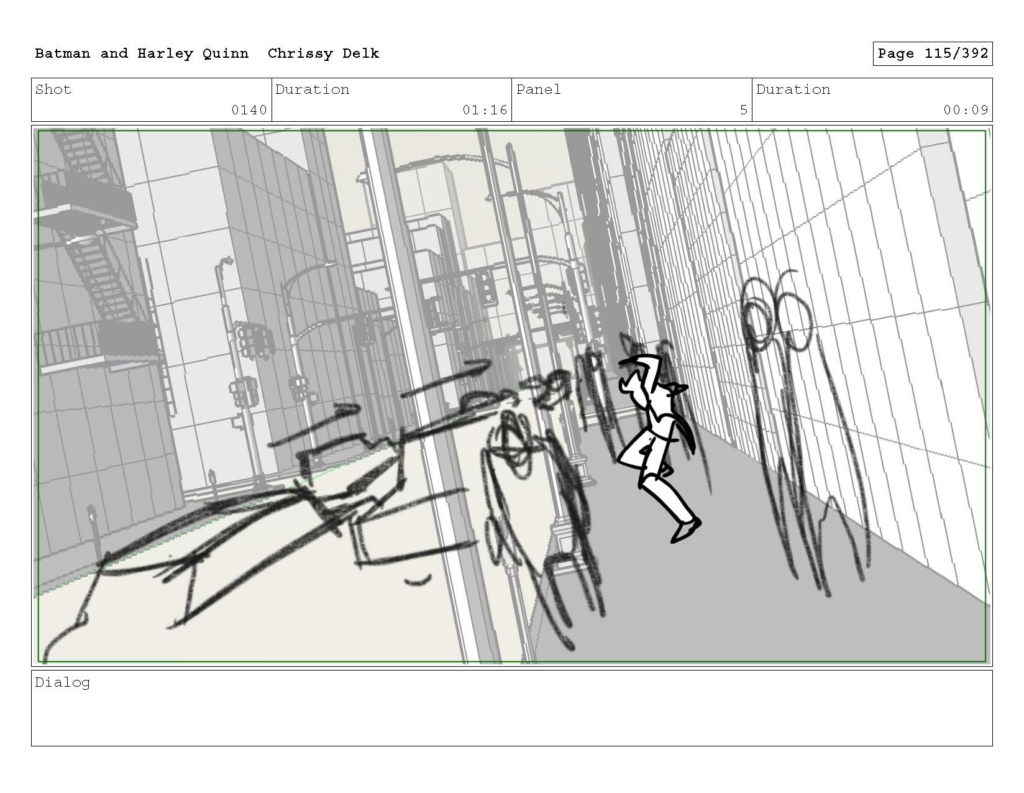Viewport: 1024px width, 793px height.
Task: Select the panel number "5"
Action: click(743, 110)
